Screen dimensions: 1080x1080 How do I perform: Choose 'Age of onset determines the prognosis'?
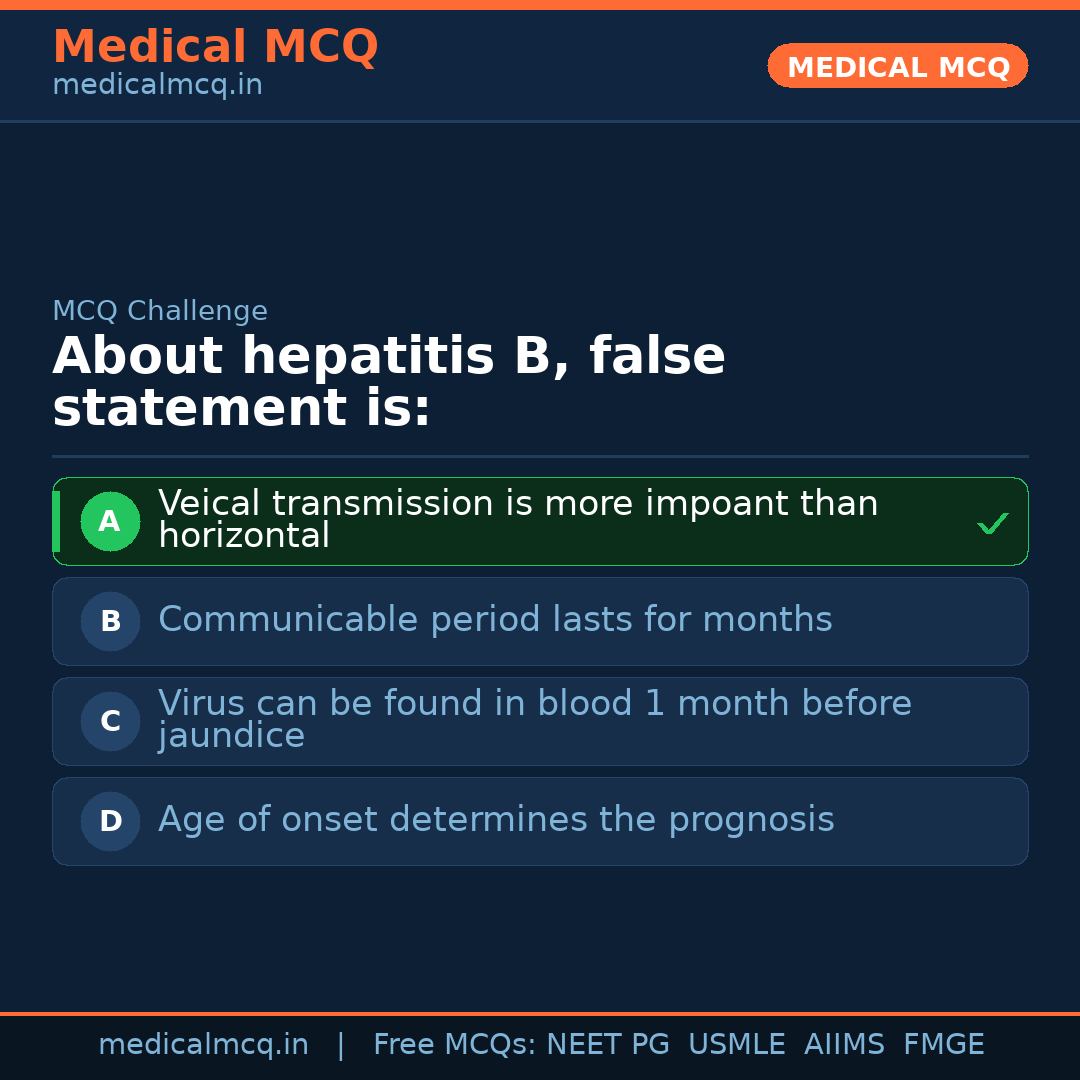pos(496,820)
